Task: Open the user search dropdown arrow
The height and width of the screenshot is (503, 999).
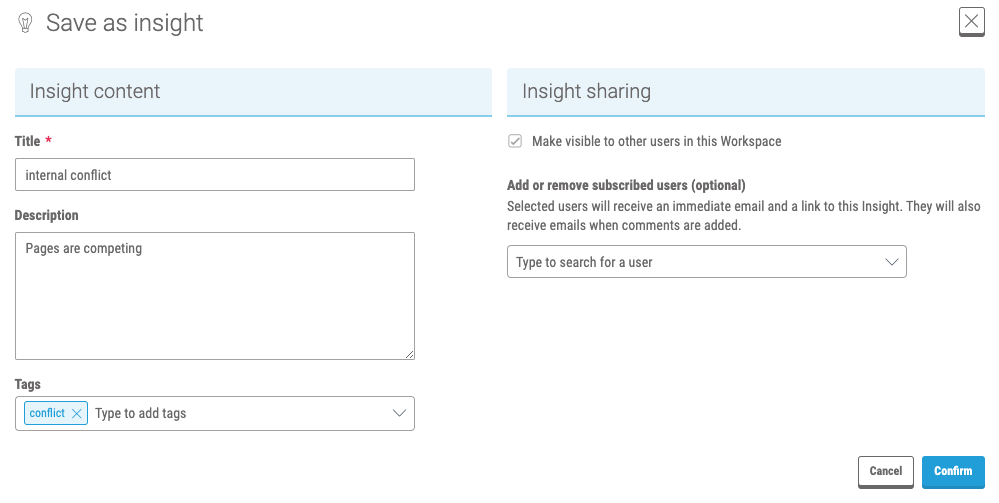Action: coord(891,262)
